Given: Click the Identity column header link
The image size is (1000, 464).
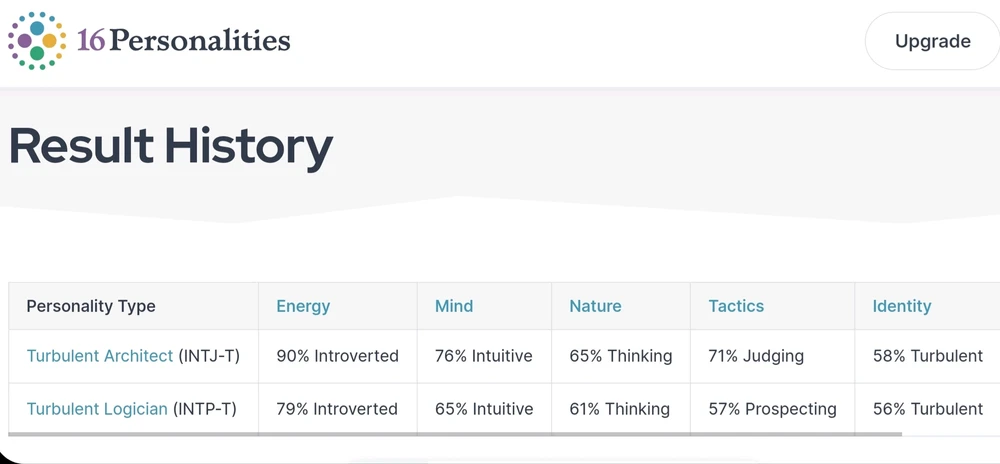Looking at the screenshot, I should click(x=902, y=306).
